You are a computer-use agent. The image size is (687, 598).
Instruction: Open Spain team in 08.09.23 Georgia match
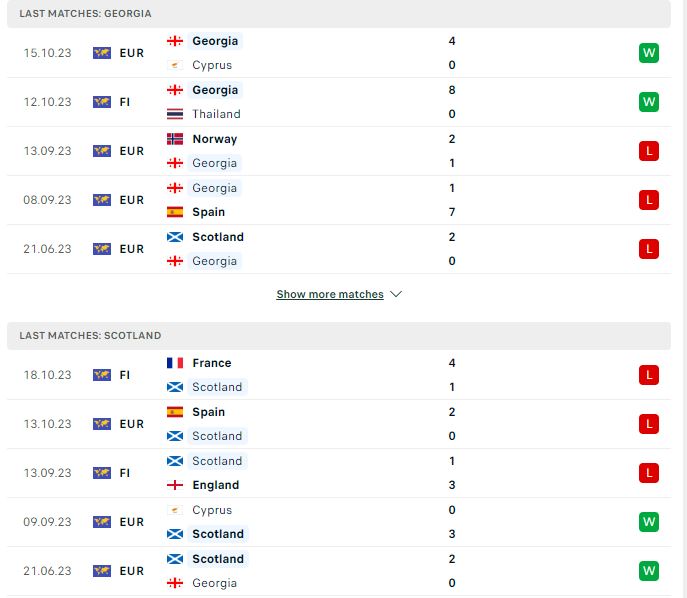209,212
